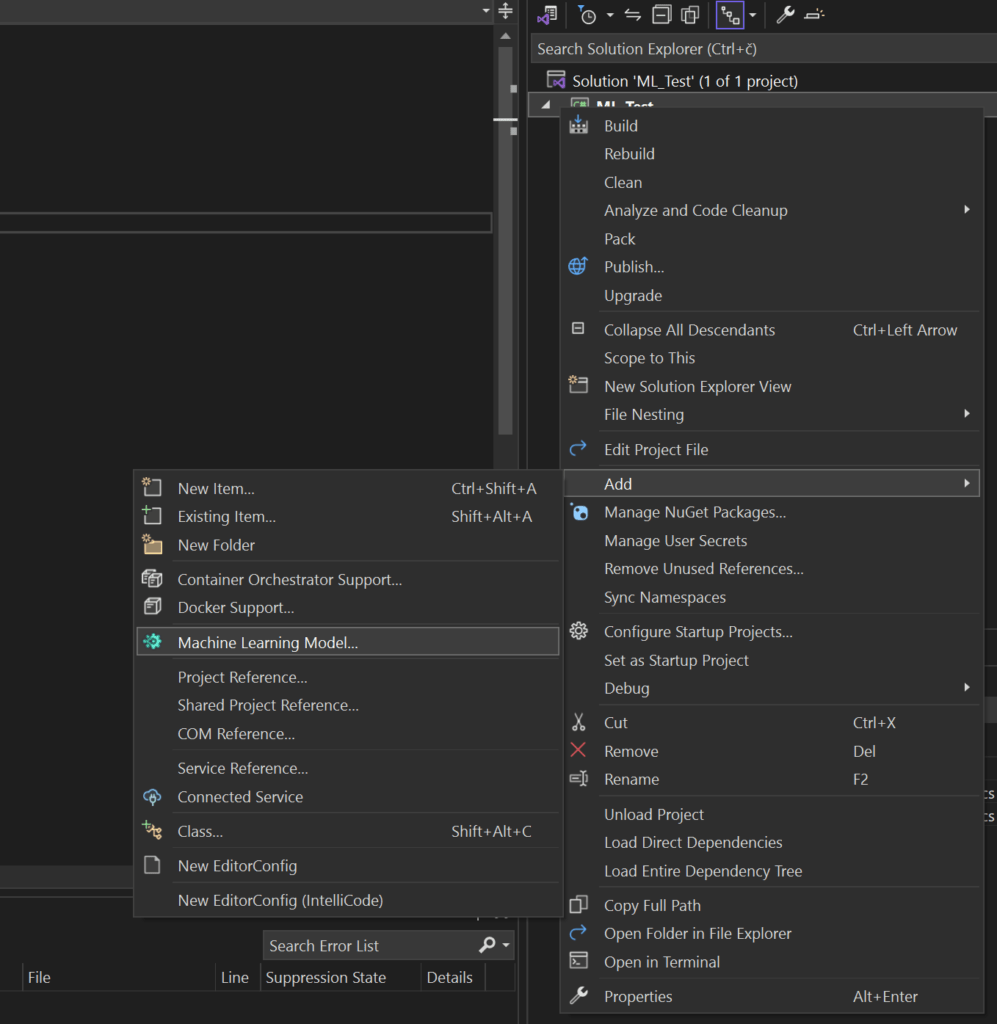
Task: Click the Switch Views icon in Solution Explorer
Action: tap(546, 15)
